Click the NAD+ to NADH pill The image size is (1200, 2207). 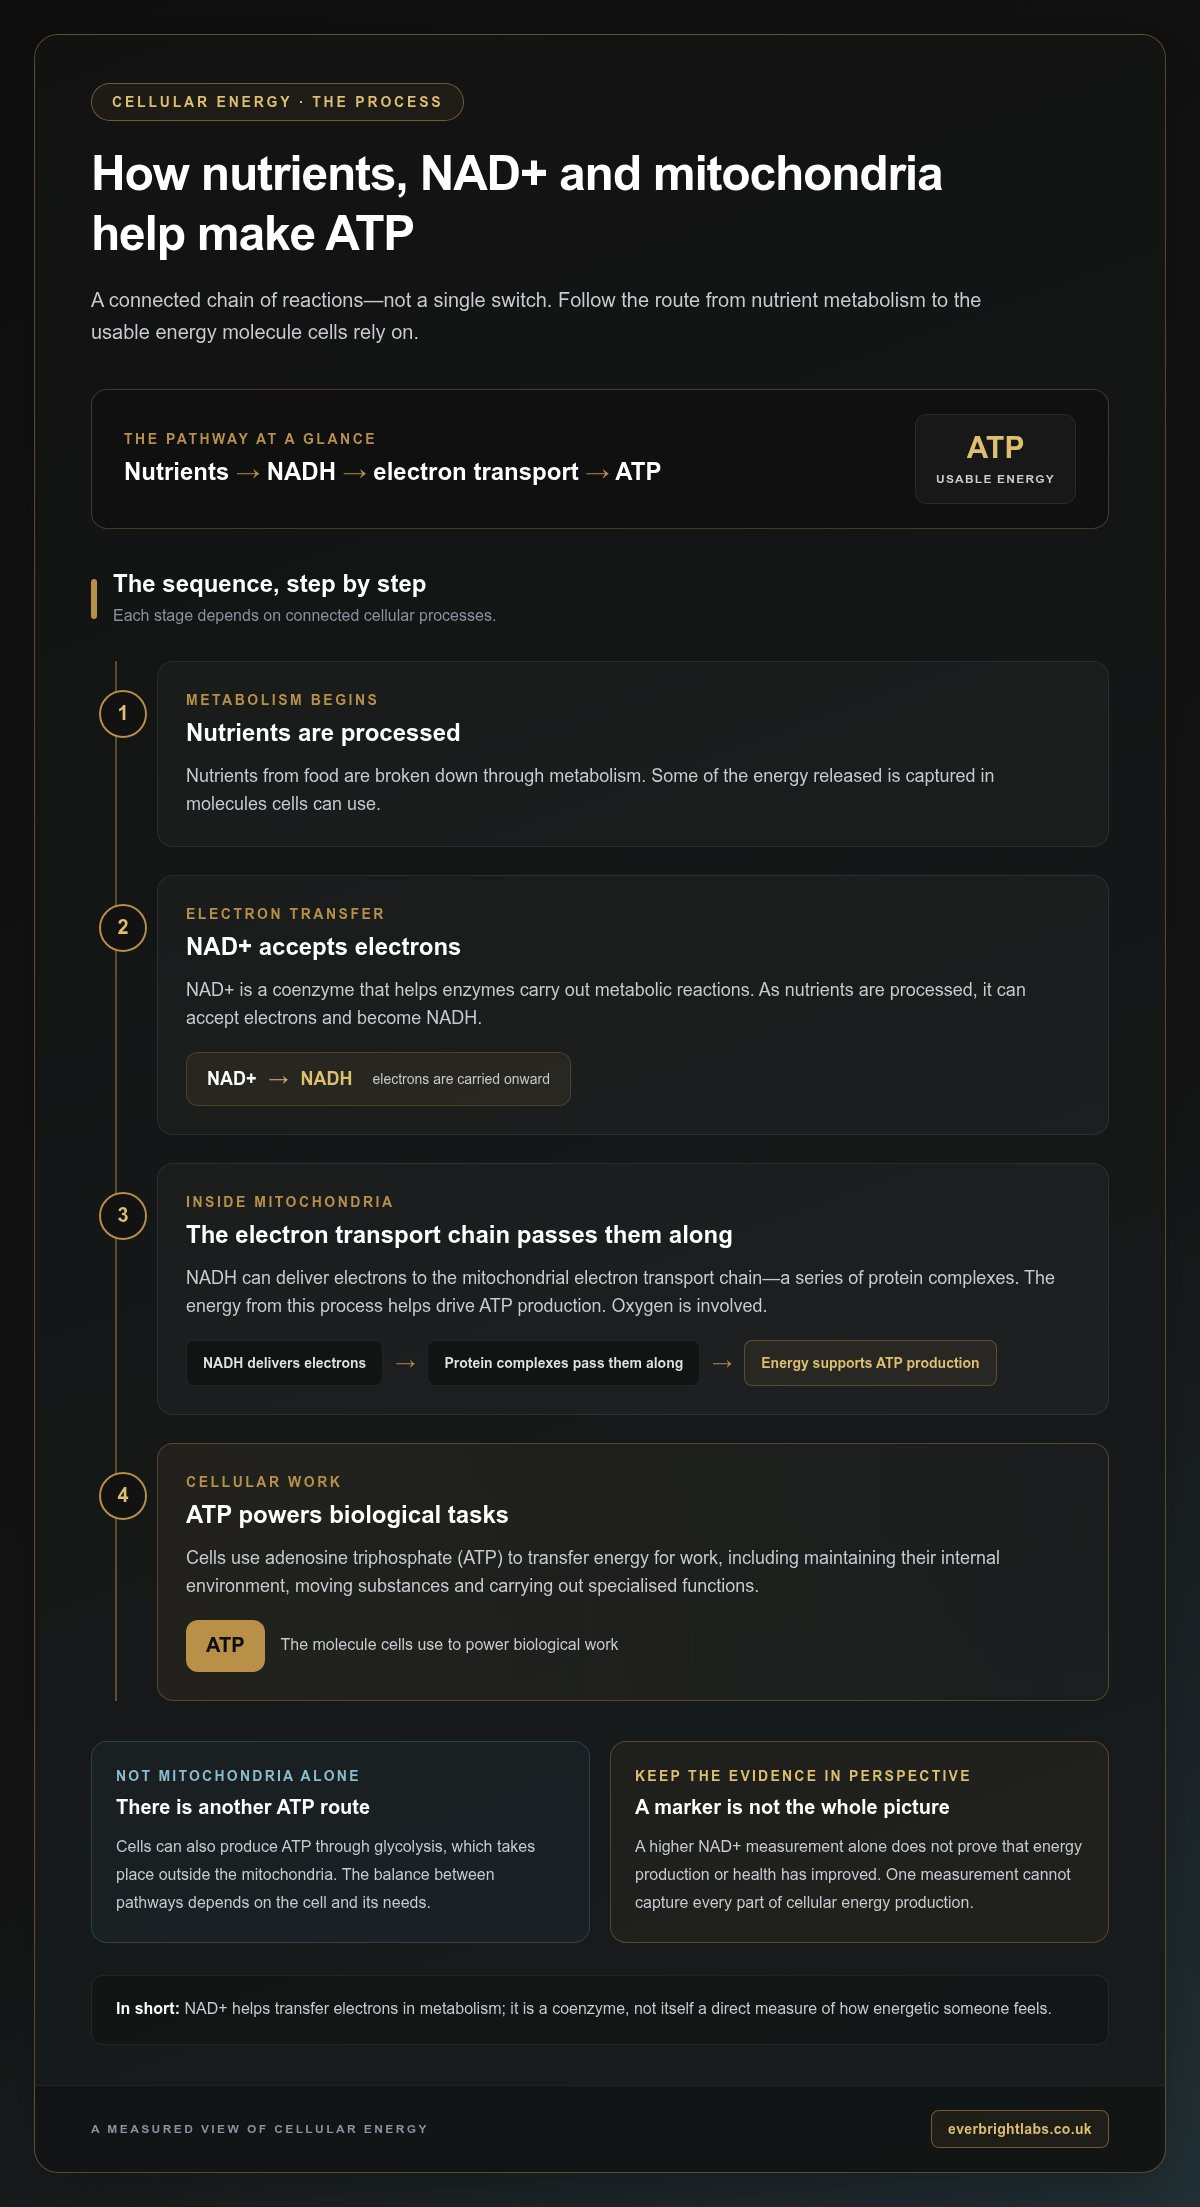(378, 1079)
